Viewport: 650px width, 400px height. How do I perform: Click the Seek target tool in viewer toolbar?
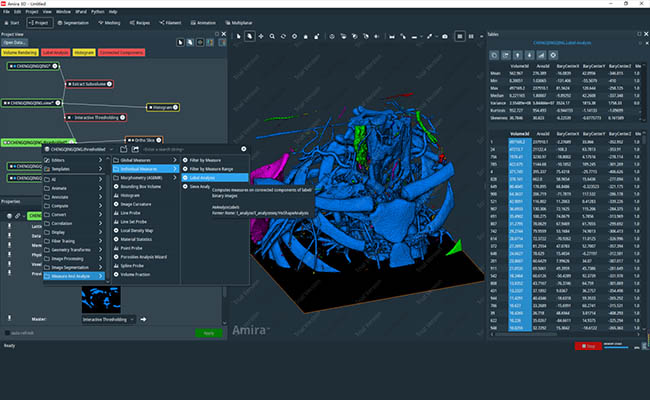point(294,36)
